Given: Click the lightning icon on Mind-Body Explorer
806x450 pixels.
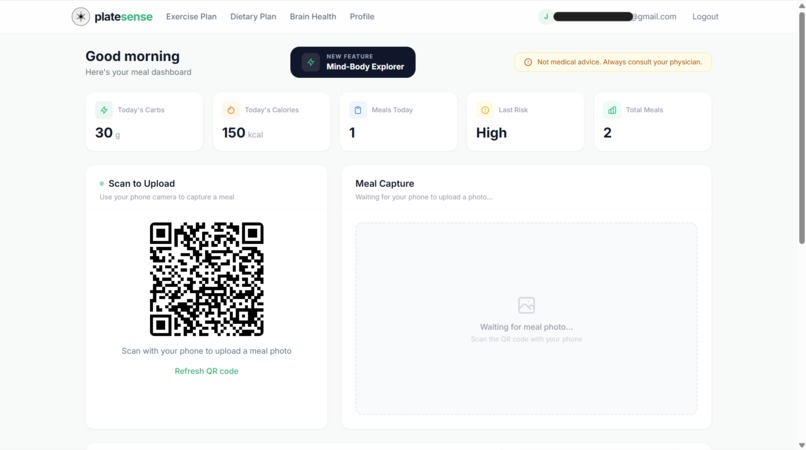Looking at the screenshot, I should [310, 62].
